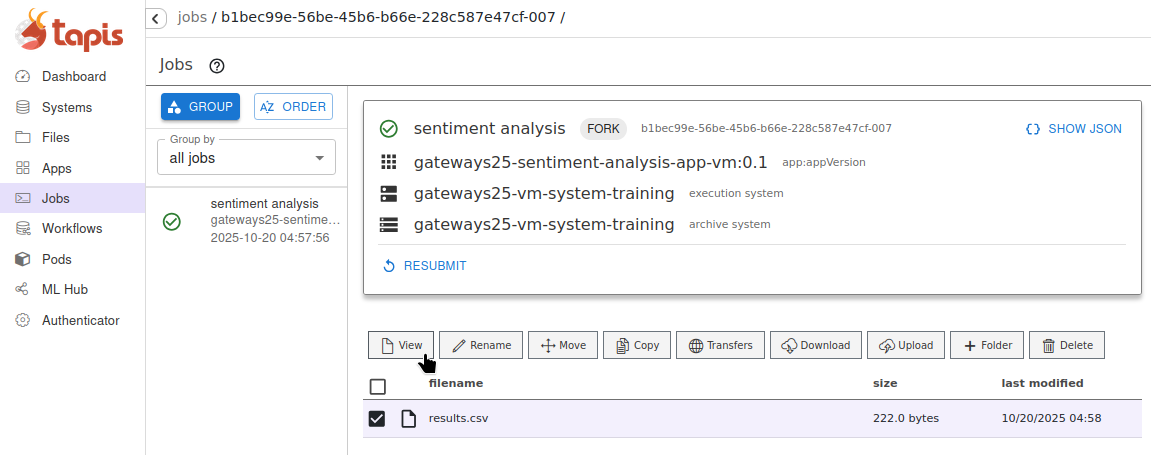
Task: Click the jobs breadcrumb link
Action: [x=192, y=18]
